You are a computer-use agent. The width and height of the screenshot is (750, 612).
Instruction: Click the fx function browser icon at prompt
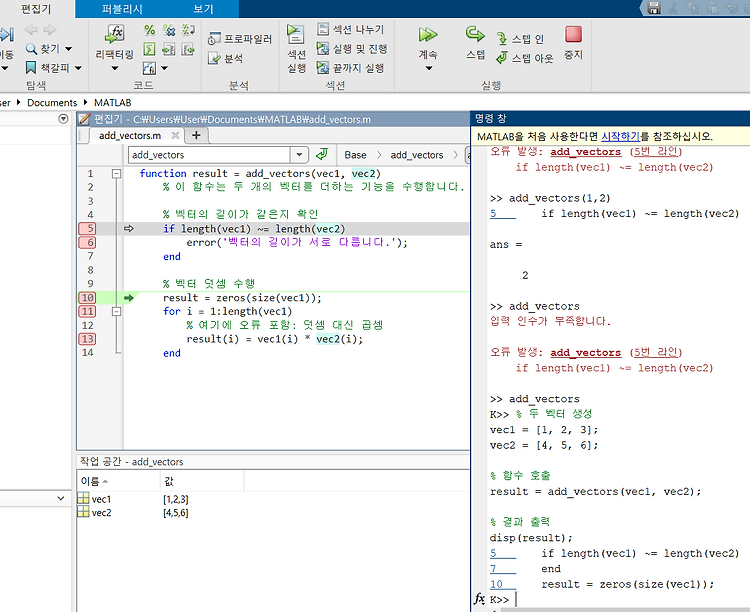point(479,598)
